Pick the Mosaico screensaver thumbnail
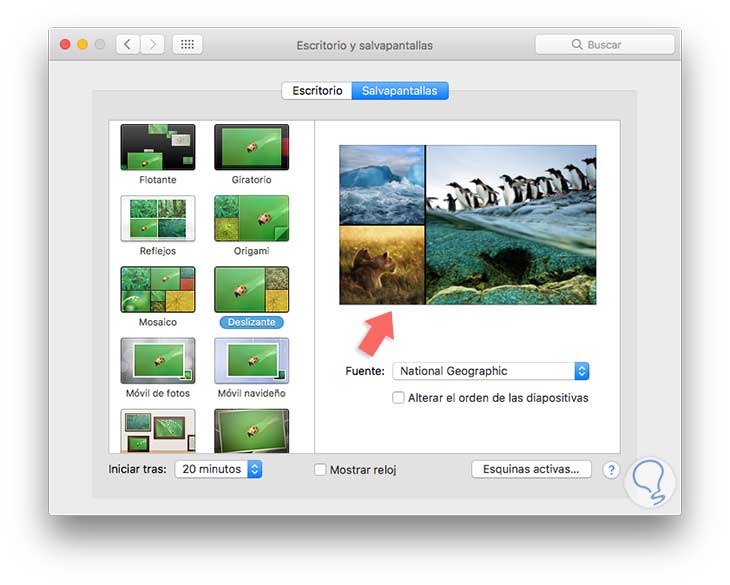Viewport: 730px width, 585px height. (158, 289)
